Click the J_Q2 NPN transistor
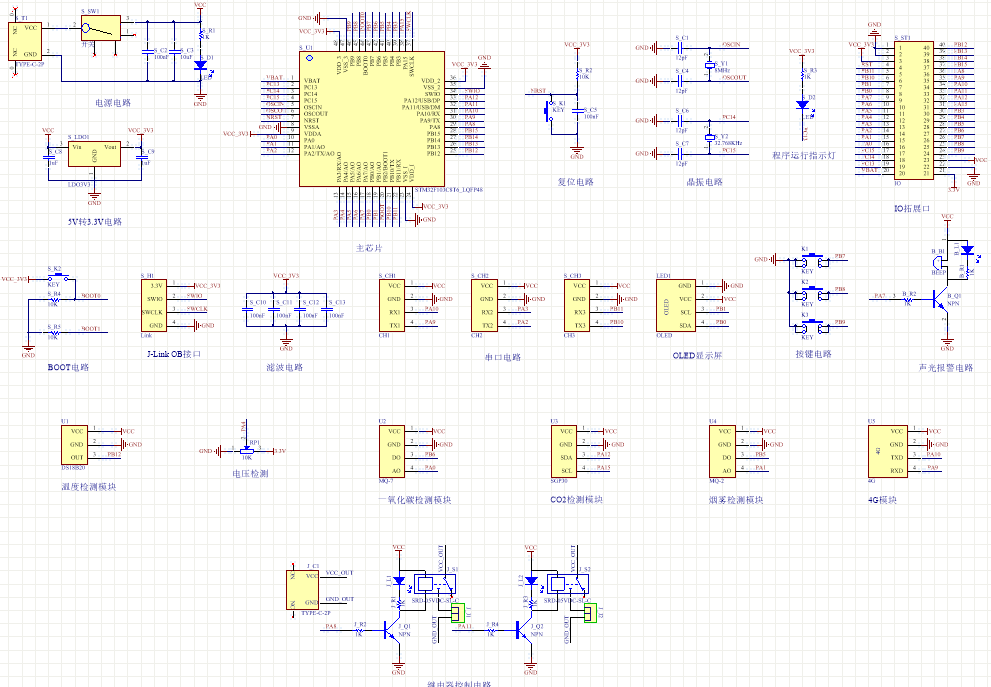This screenshot has height=687, width=991. coord(525,631)
